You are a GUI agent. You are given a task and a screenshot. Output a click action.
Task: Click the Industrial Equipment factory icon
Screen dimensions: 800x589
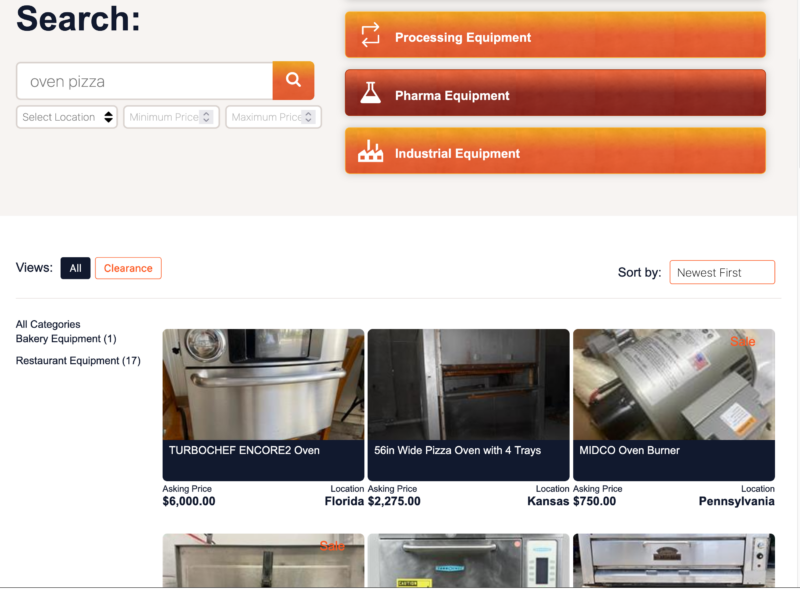tap(370, 151)
